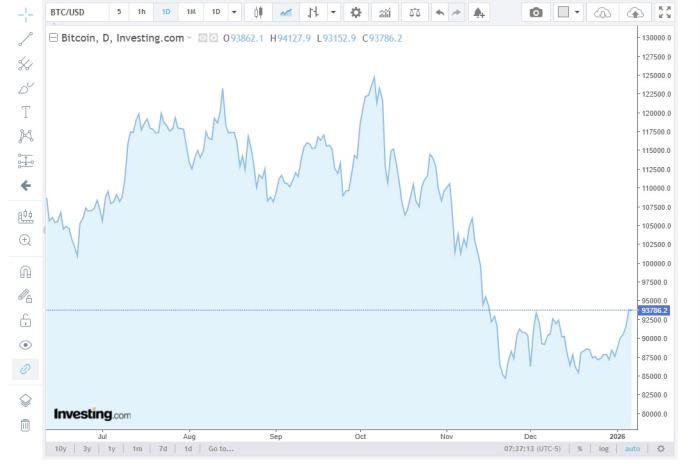
Task: Toggle auto scale in the bottom bar
Action: 632,449
